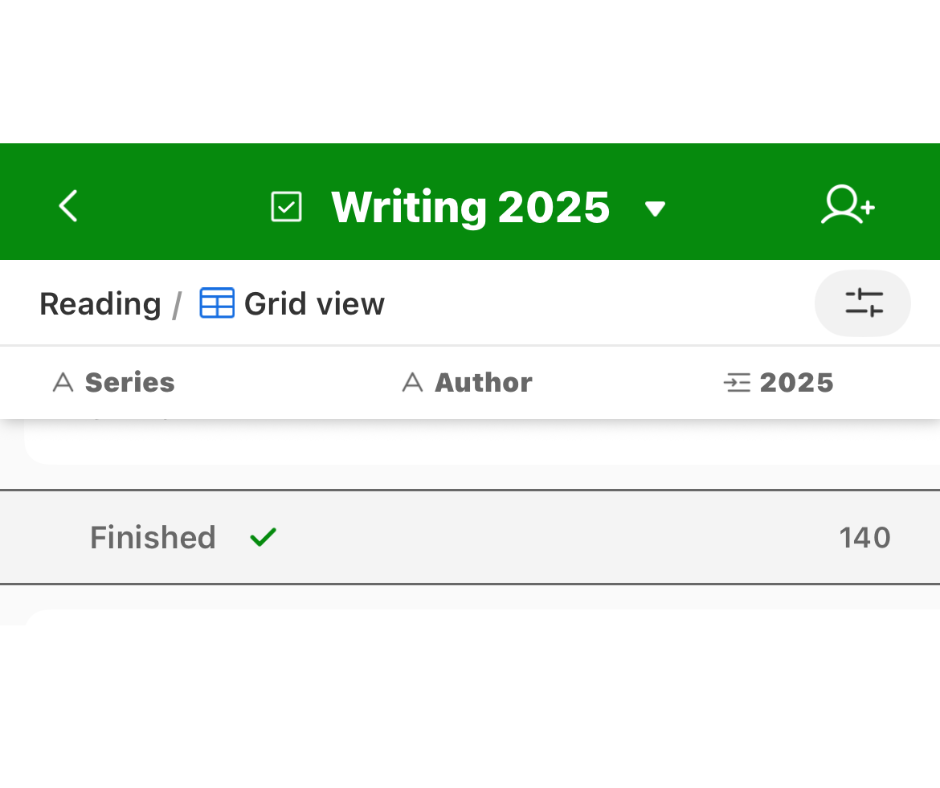940x788 pixels.
Task: Click the checkbox icon beside Writing 2025
Action: pyautogui.click(x=286, y=207)
